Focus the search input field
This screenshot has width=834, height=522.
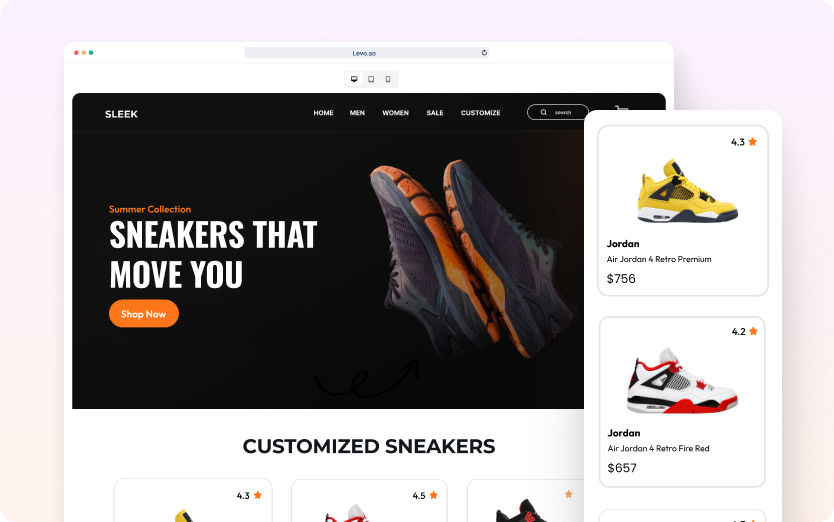(557, 112)
